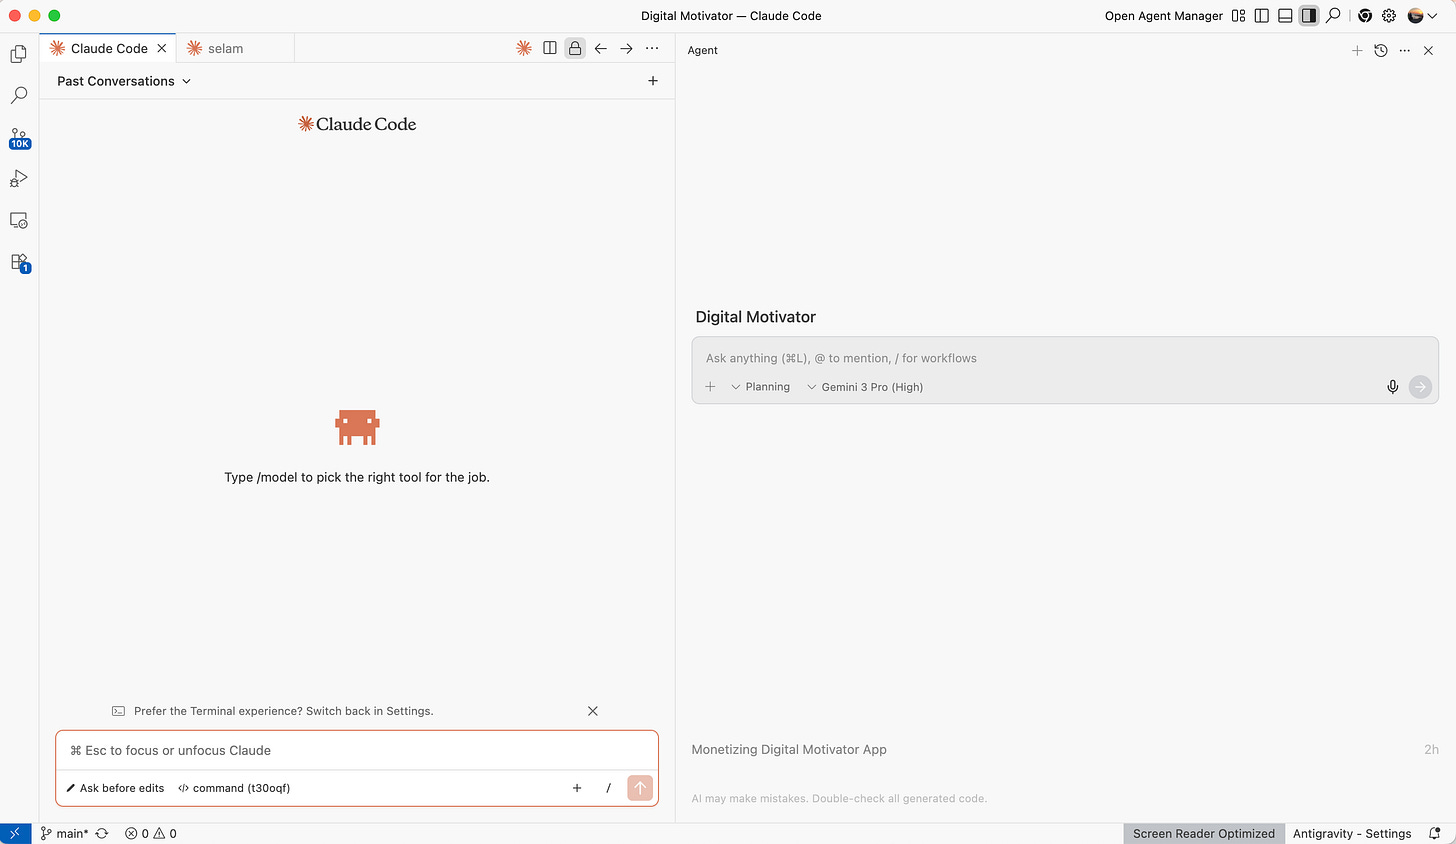Image resolution: width=1456 pixels, height=844 pixels.
Task: Open the Monetizing Digital Motivator App conversation
Action: pos(1065,749)
